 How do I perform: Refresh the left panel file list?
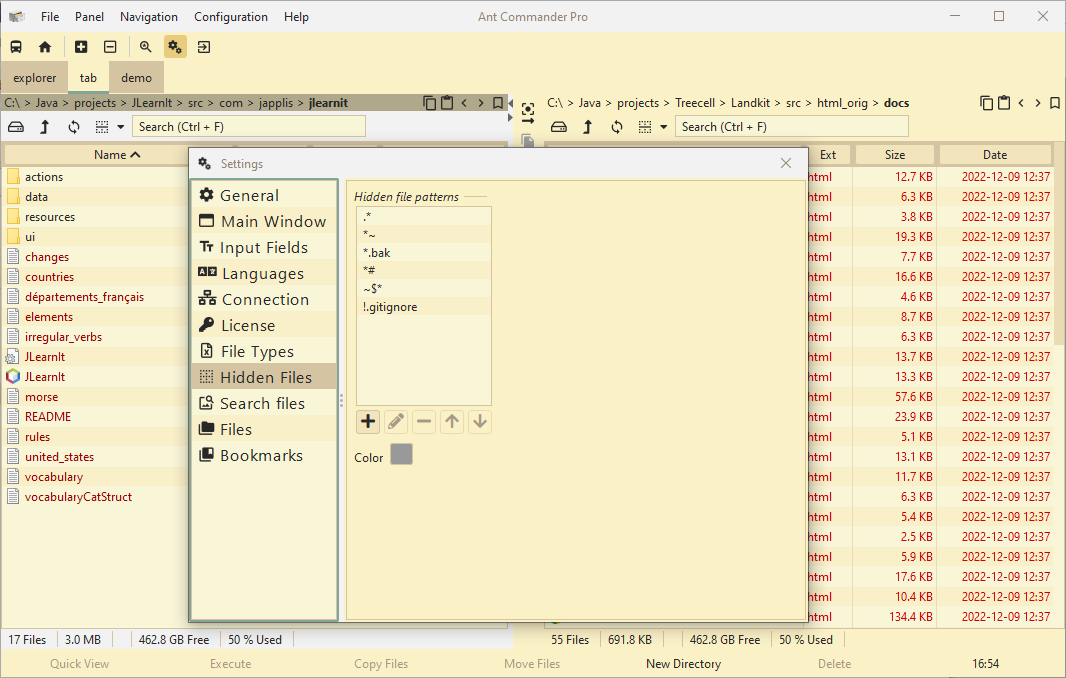(73, 126)
